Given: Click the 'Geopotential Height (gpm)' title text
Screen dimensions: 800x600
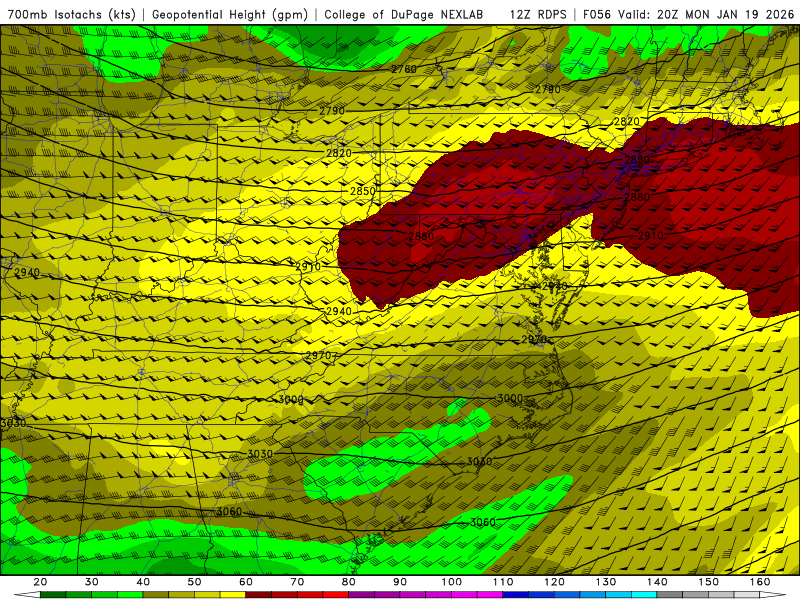Looking at the screenshot, I should pyautogui.click(x=230, y=14).
